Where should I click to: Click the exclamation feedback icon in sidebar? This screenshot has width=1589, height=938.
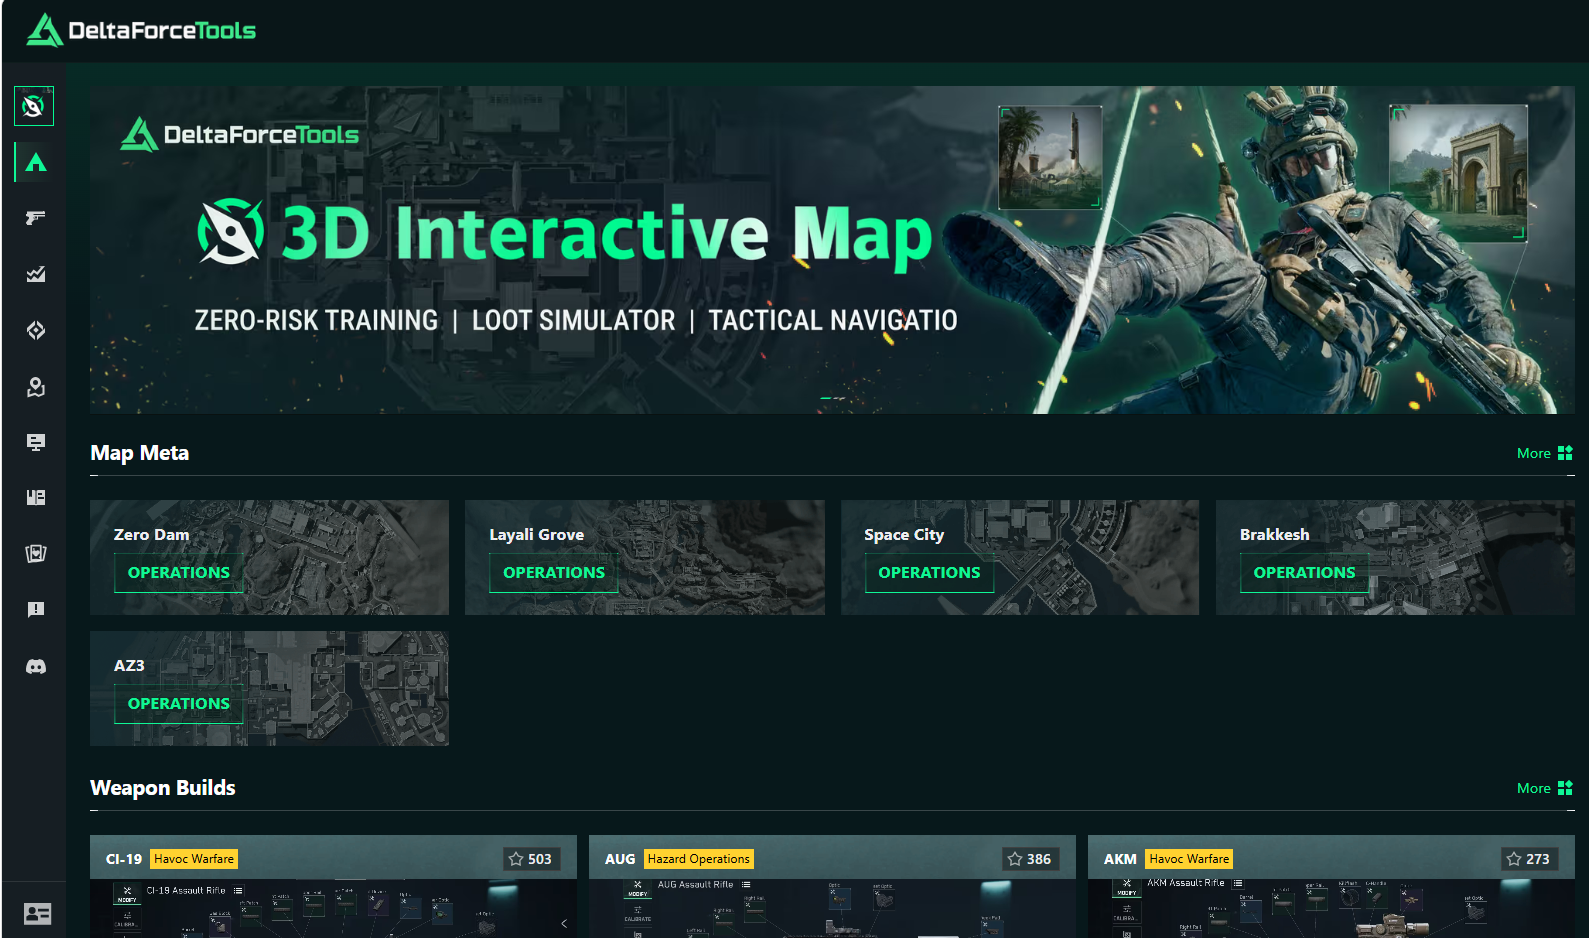(x=36, y=610)
